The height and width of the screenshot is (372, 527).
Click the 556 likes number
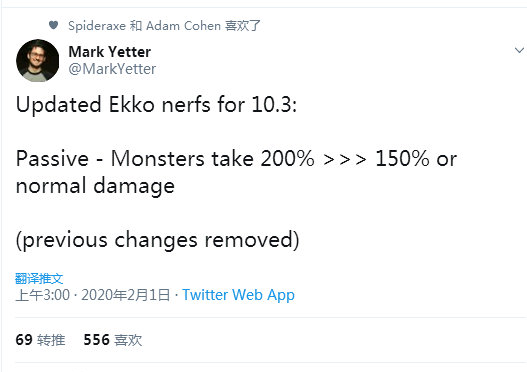(96, 340)
